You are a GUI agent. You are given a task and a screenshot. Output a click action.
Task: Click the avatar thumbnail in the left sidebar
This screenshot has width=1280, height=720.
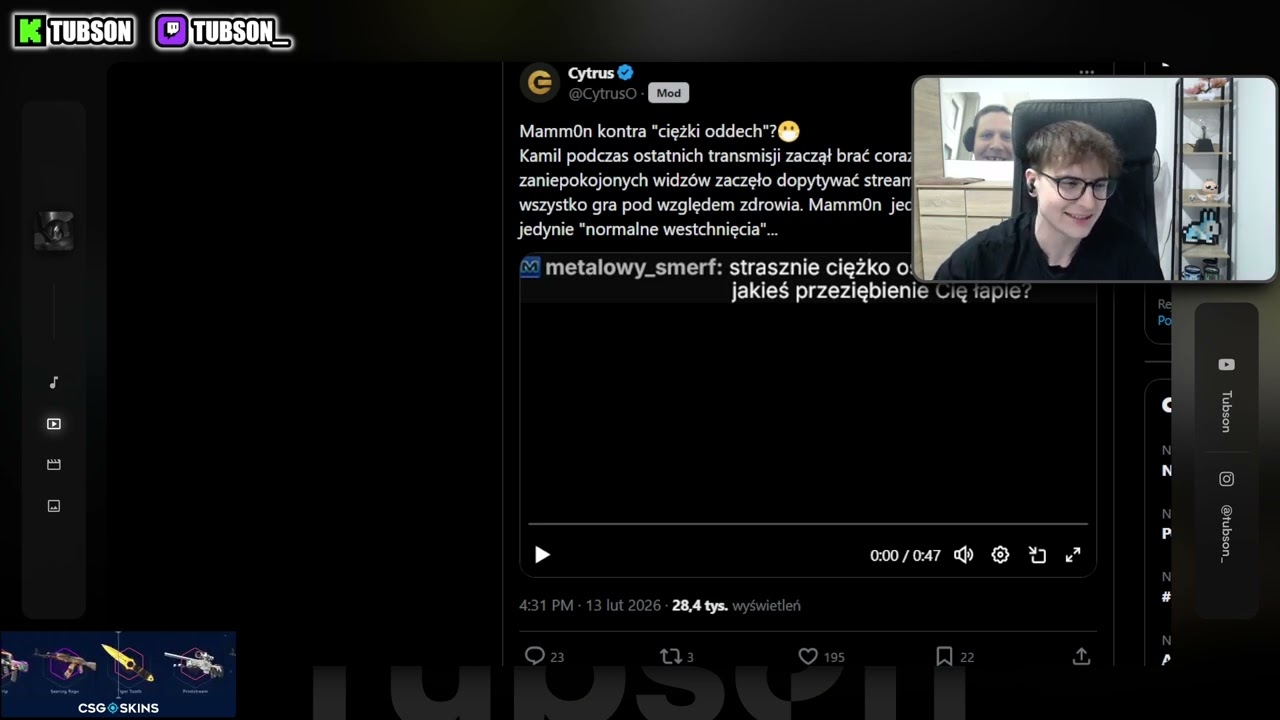(54, 231)
